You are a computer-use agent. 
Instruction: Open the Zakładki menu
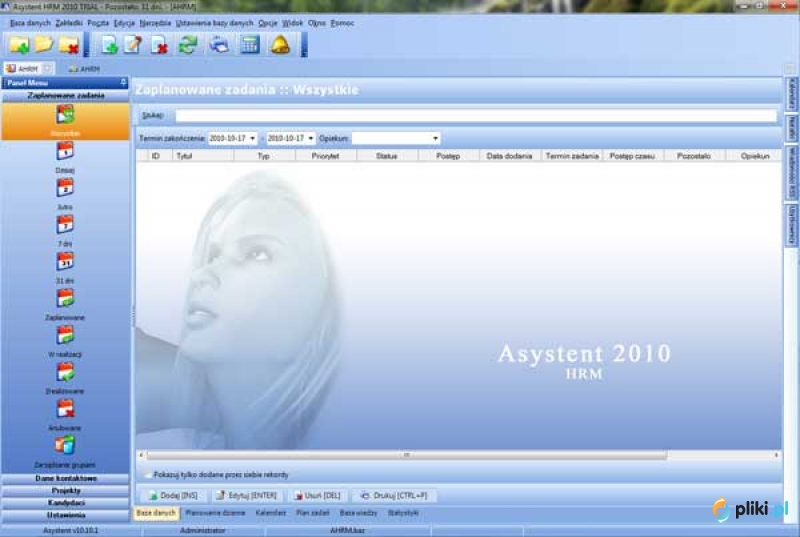[x=69, y=23]
